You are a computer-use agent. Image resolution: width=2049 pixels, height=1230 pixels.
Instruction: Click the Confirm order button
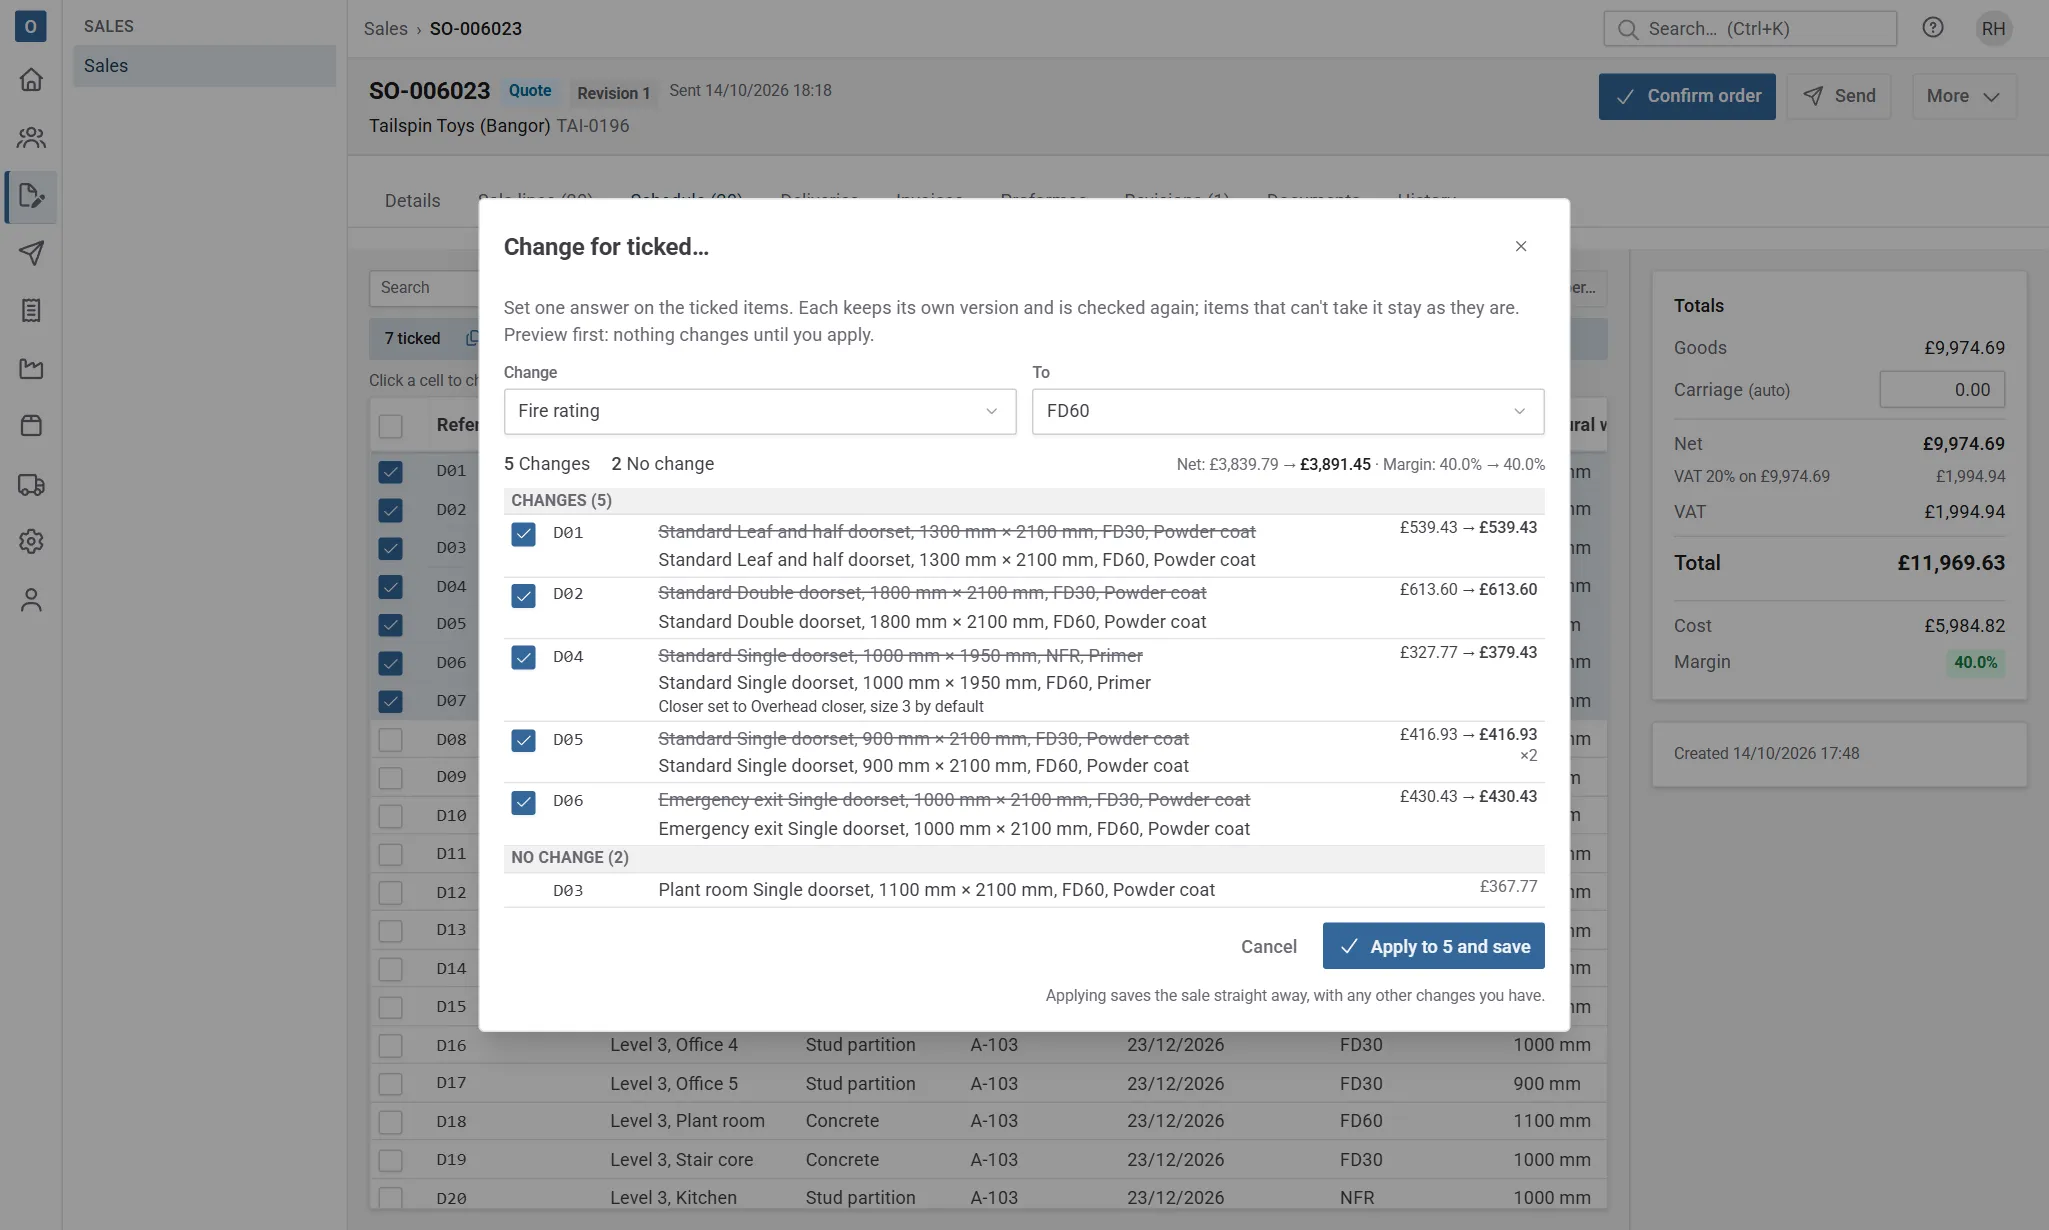[x=1686, y=96]
